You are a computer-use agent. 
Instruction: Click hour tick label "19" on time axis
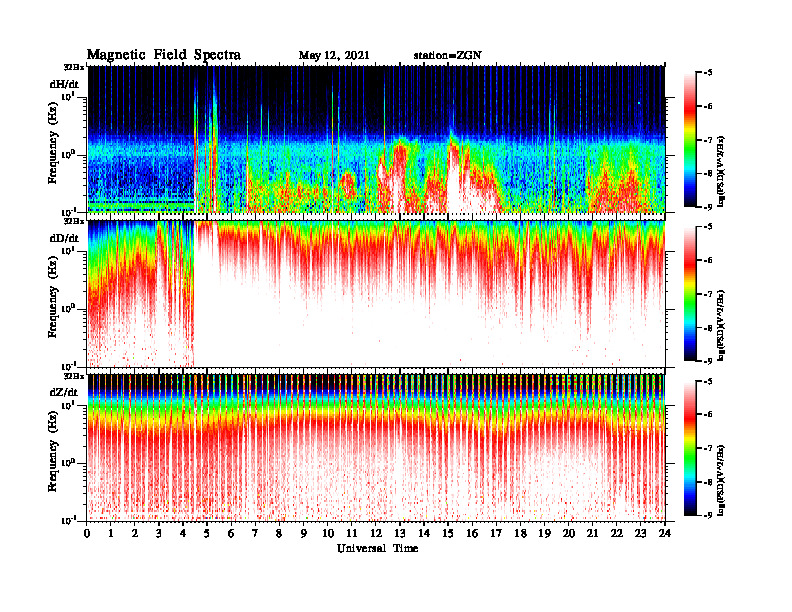[x=544, y=534]
